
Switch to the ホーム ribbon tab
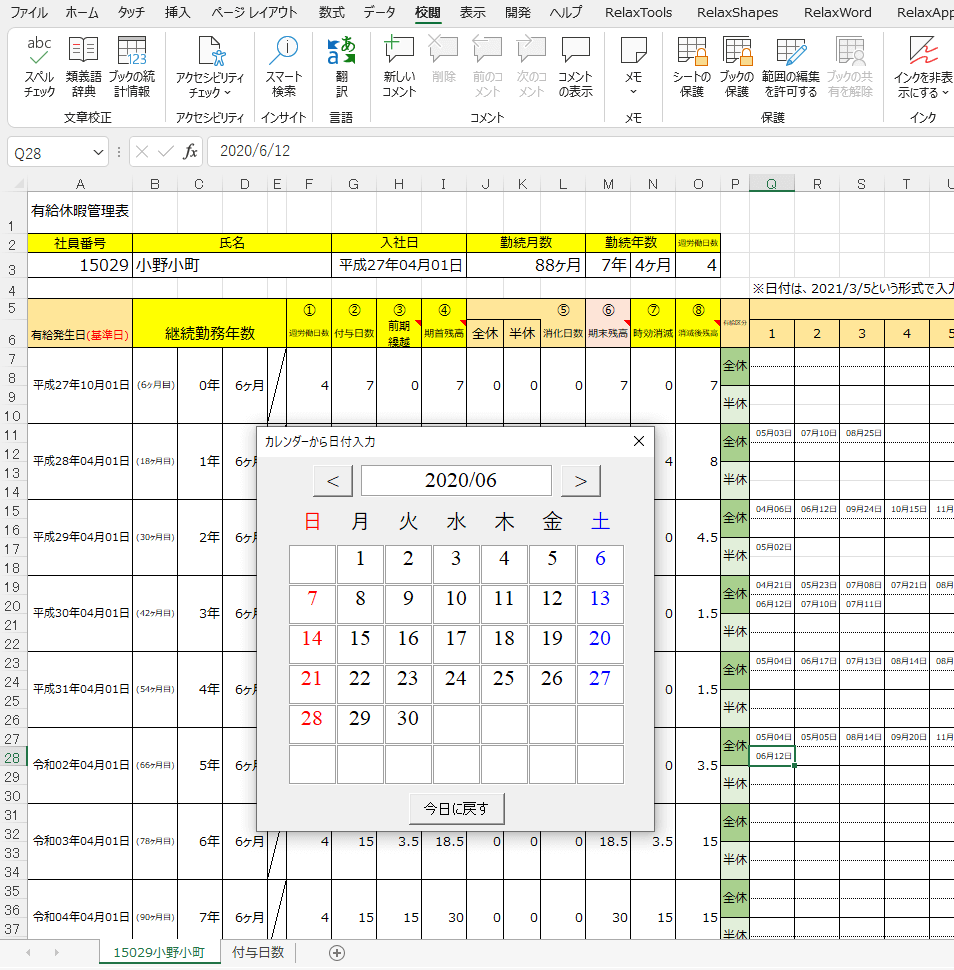coord(81,12)
